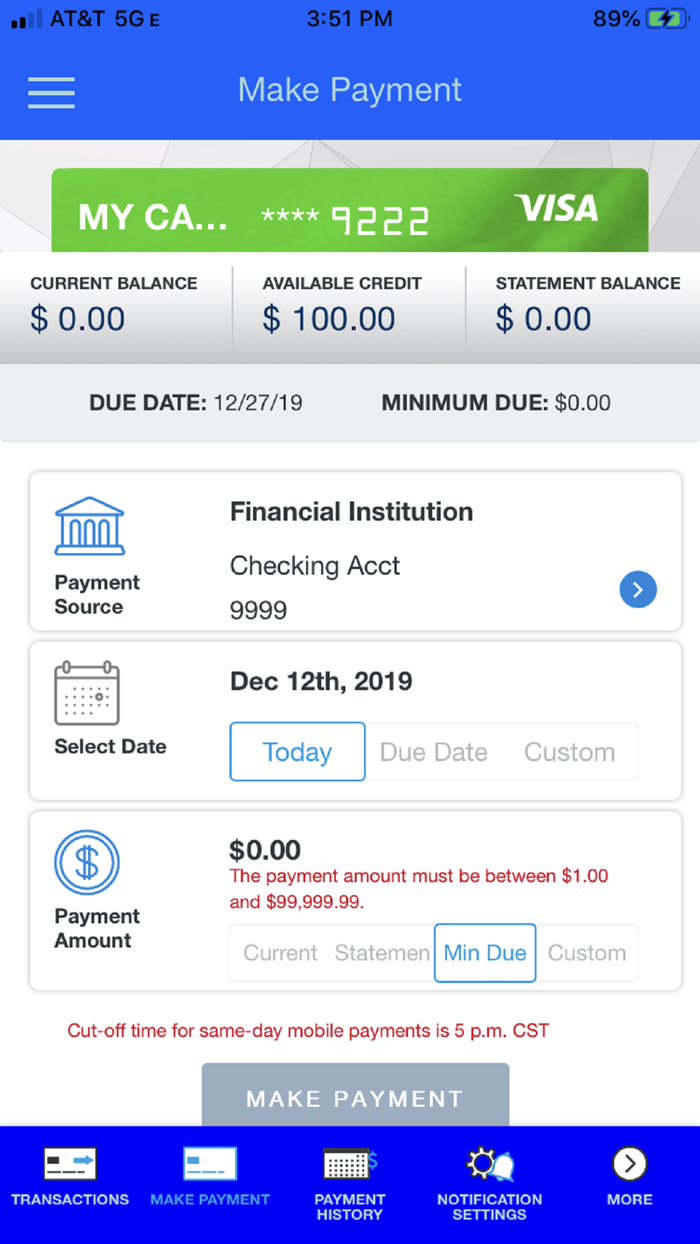Open Notification Settings via bell icon
This screenshot has height=1244, width=700.
pyautogui.click(x=489, y=1164)
